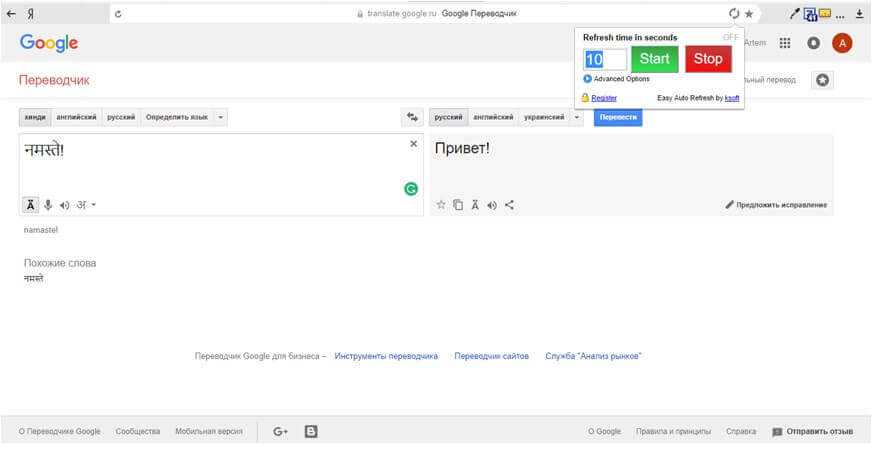Click the refresh seconds input field
This screenshot has height=449, width=893.
[x=605, y=59]
